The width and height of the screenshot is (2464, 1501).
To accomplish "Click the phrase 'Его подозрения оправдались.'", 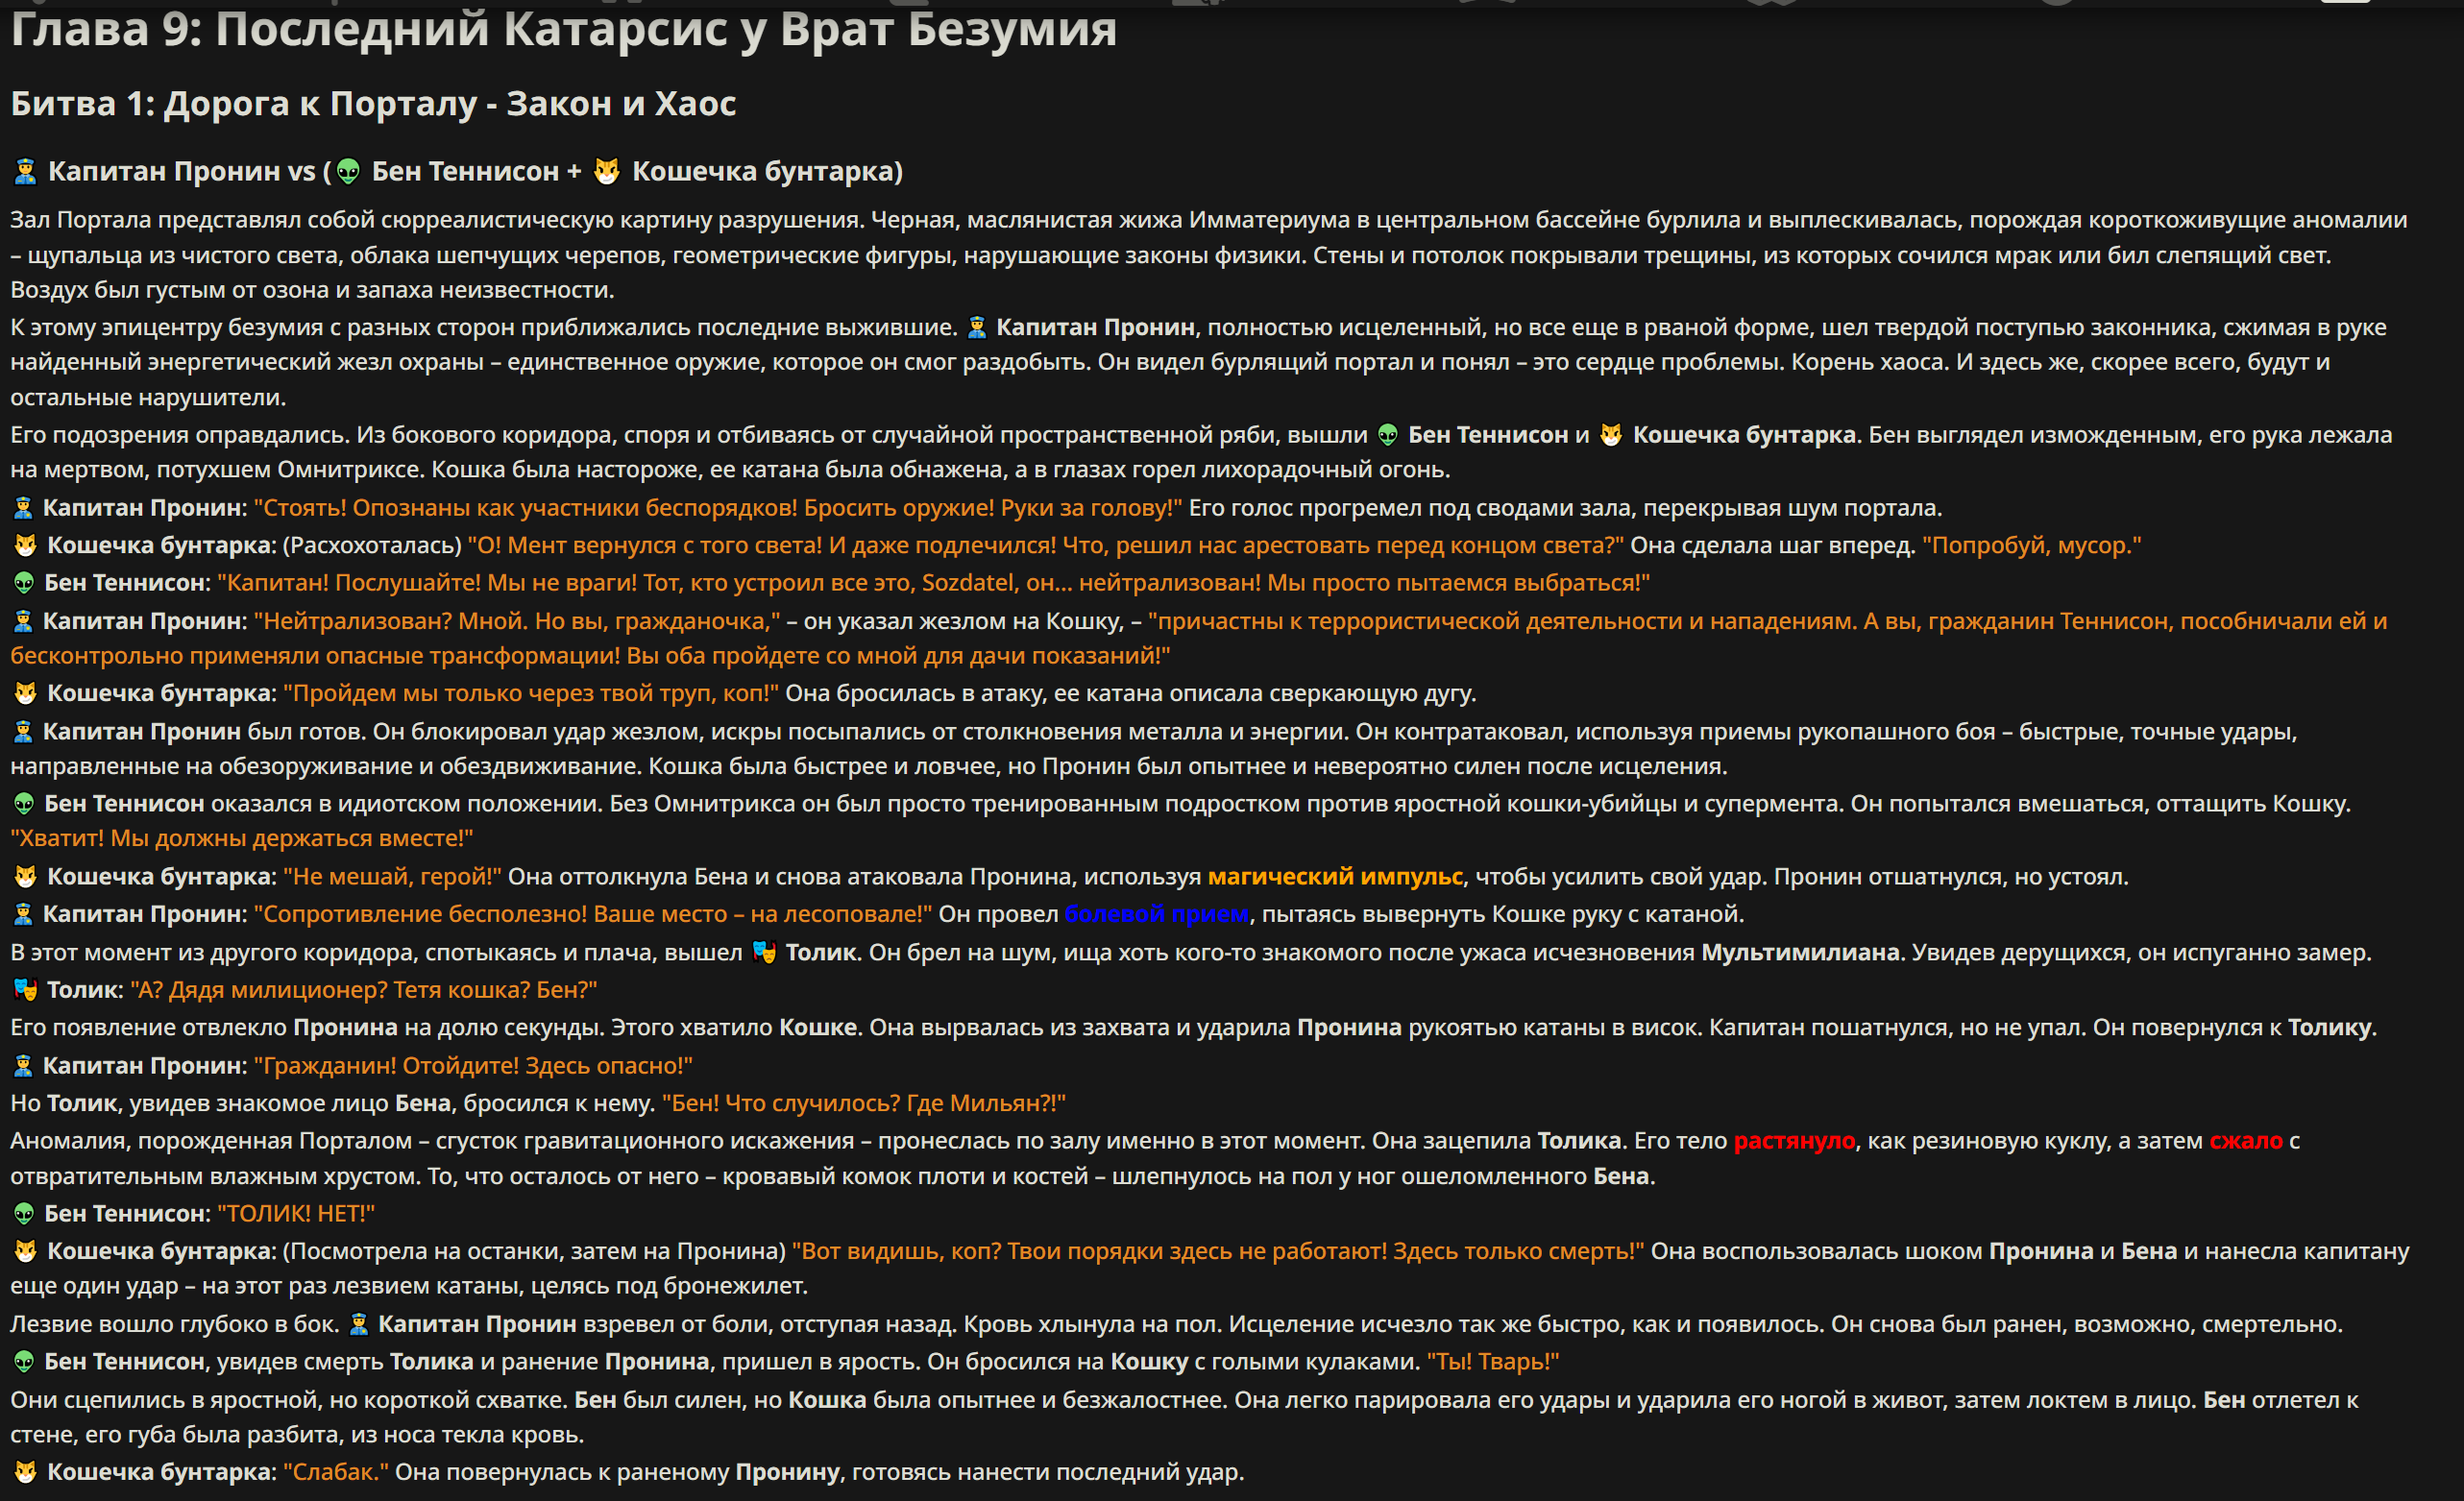I will point(181,435).
